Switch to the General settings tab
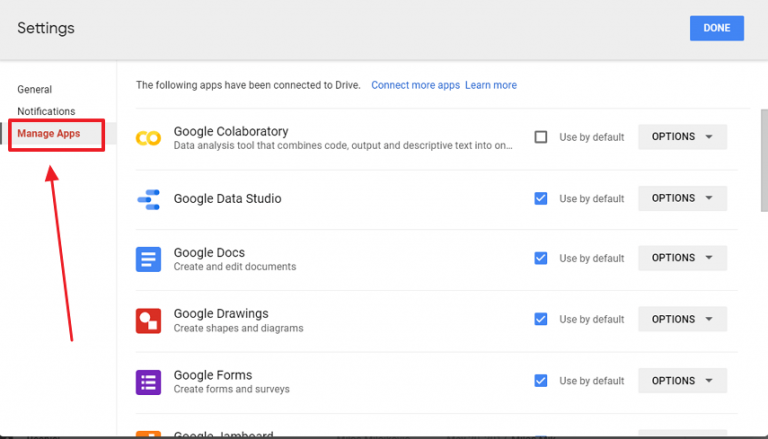This screenshot has width=768, height=439. click(x=34, y=89)
